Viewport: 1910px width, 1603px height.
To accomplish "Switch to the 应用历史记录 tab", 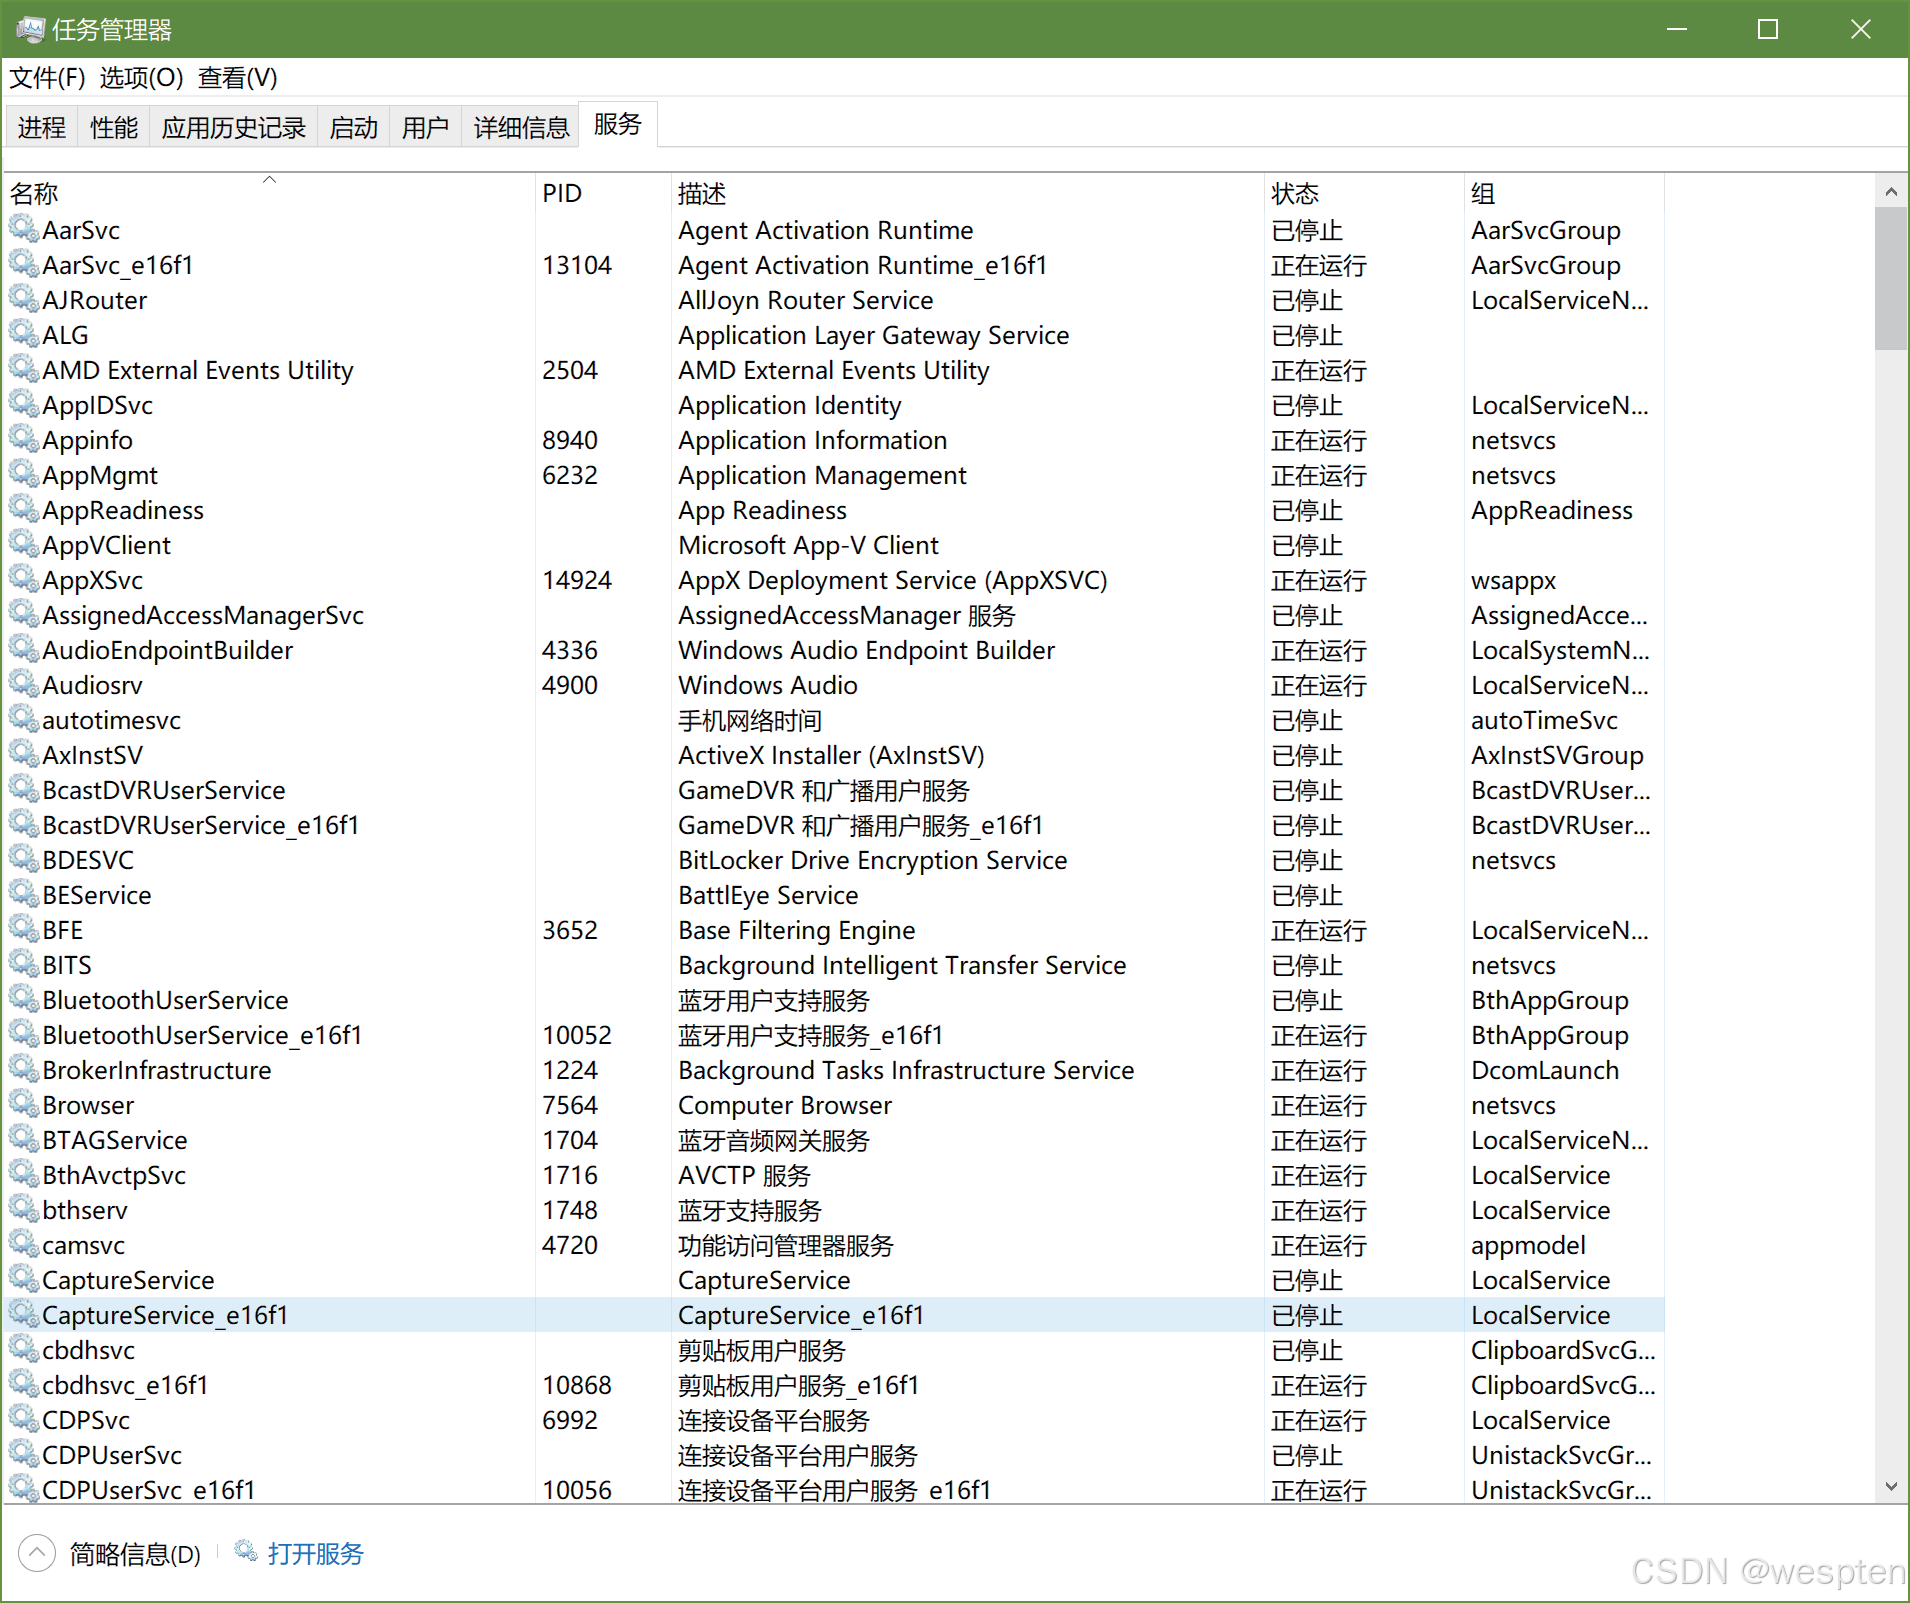I will coord(234,127).
